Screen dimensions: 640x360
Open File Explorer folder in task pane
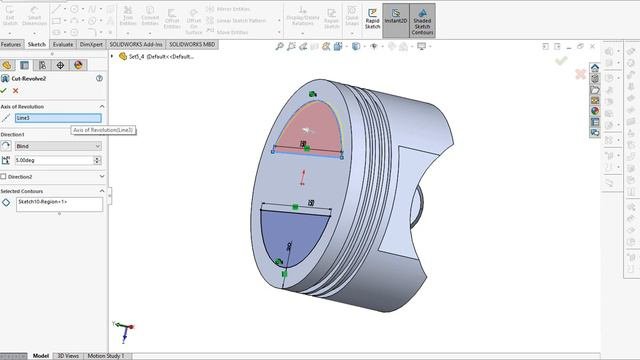pos(595,89)
